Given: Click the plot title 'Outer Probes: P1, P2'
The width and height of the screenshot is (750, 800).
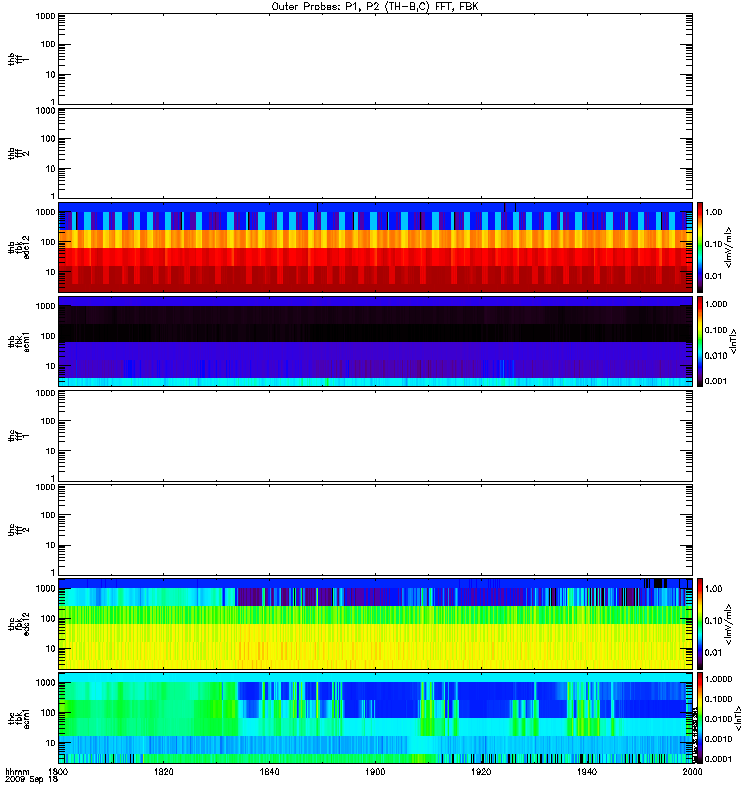Looking at the screenshot, I should click(375, 7).
